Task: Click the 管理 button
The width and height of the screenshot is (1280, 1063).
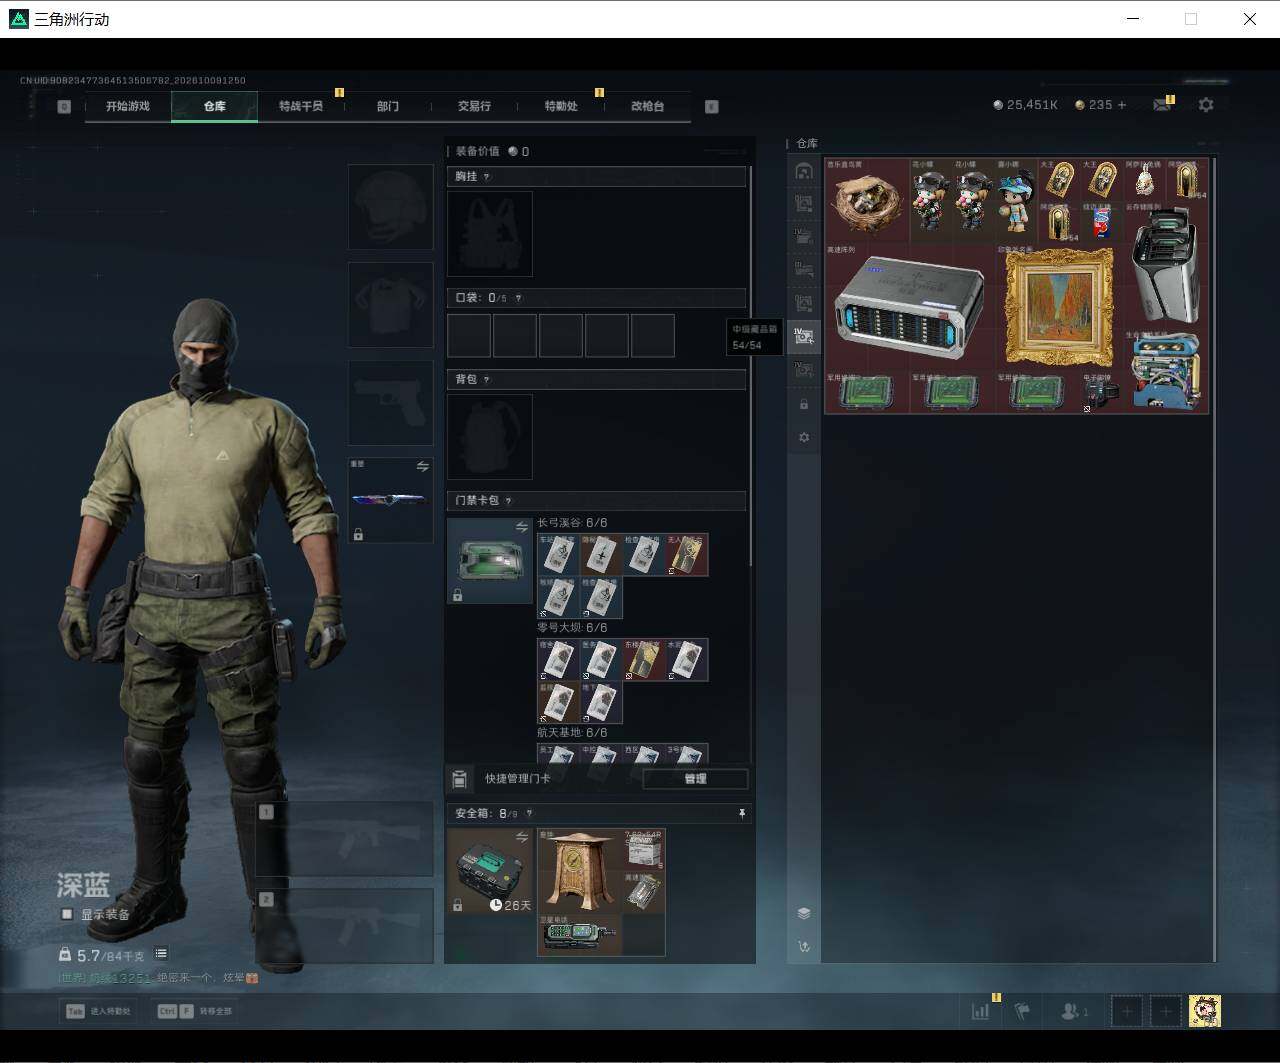Action: [x=695, y=779]
